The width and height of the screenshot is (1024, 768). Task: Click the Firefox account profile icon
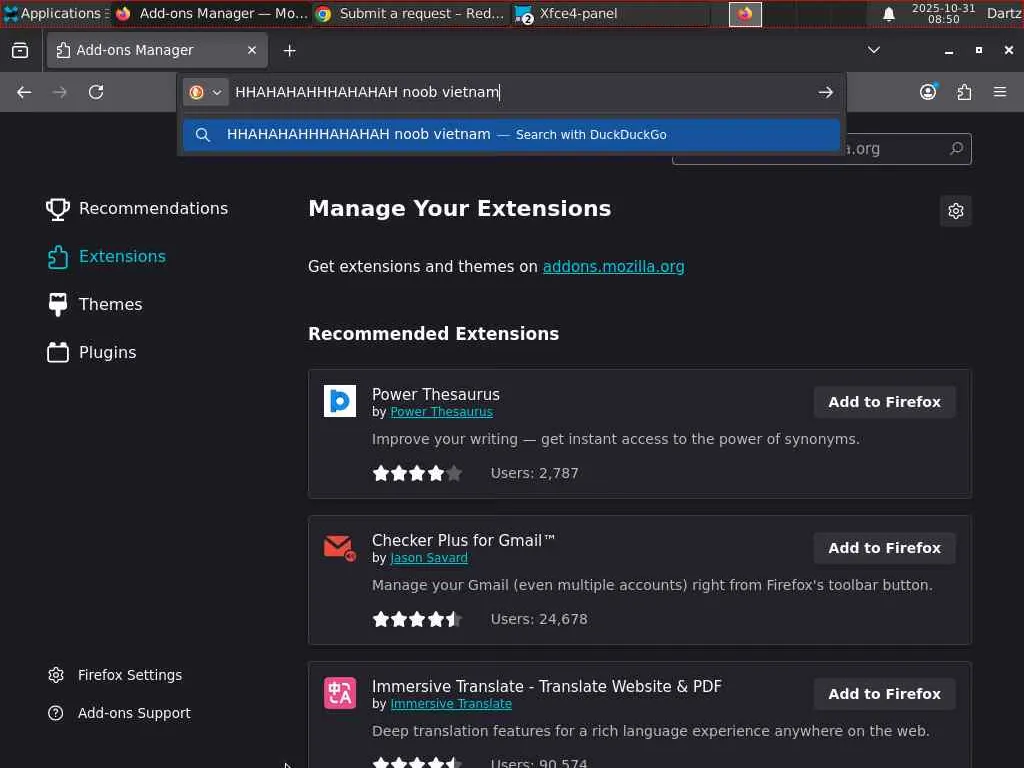click(x=928, y=92)
